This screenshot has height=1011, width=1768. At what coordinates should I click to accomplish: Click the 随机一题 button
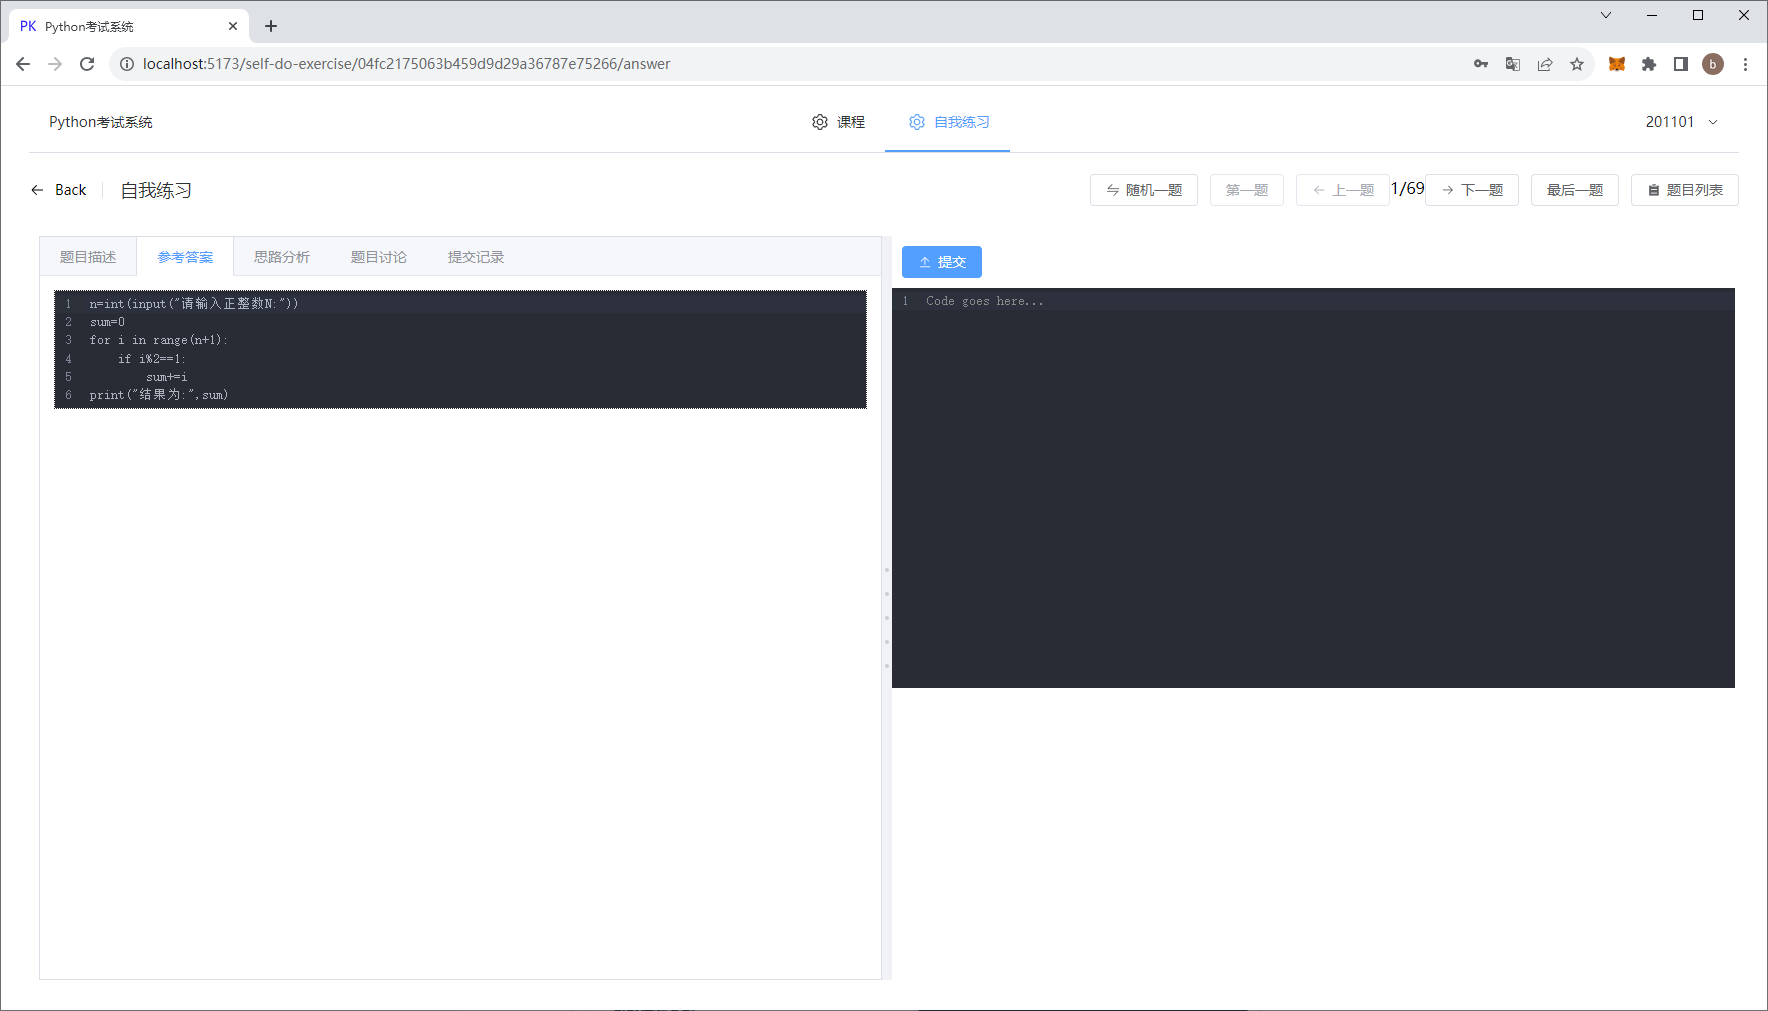(1144, 190)
